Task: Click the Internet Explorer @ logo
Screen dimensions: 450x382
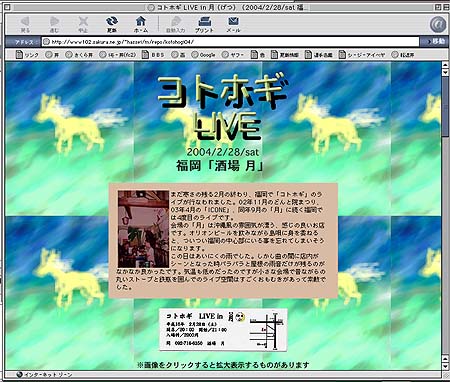Action: 438,24
